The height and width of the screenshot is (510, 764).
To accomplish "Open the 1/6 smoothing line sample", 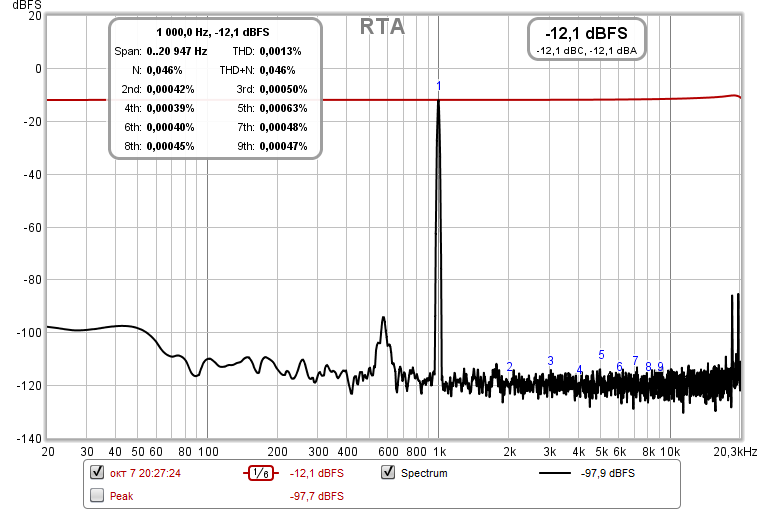I will tap(261, 473).
